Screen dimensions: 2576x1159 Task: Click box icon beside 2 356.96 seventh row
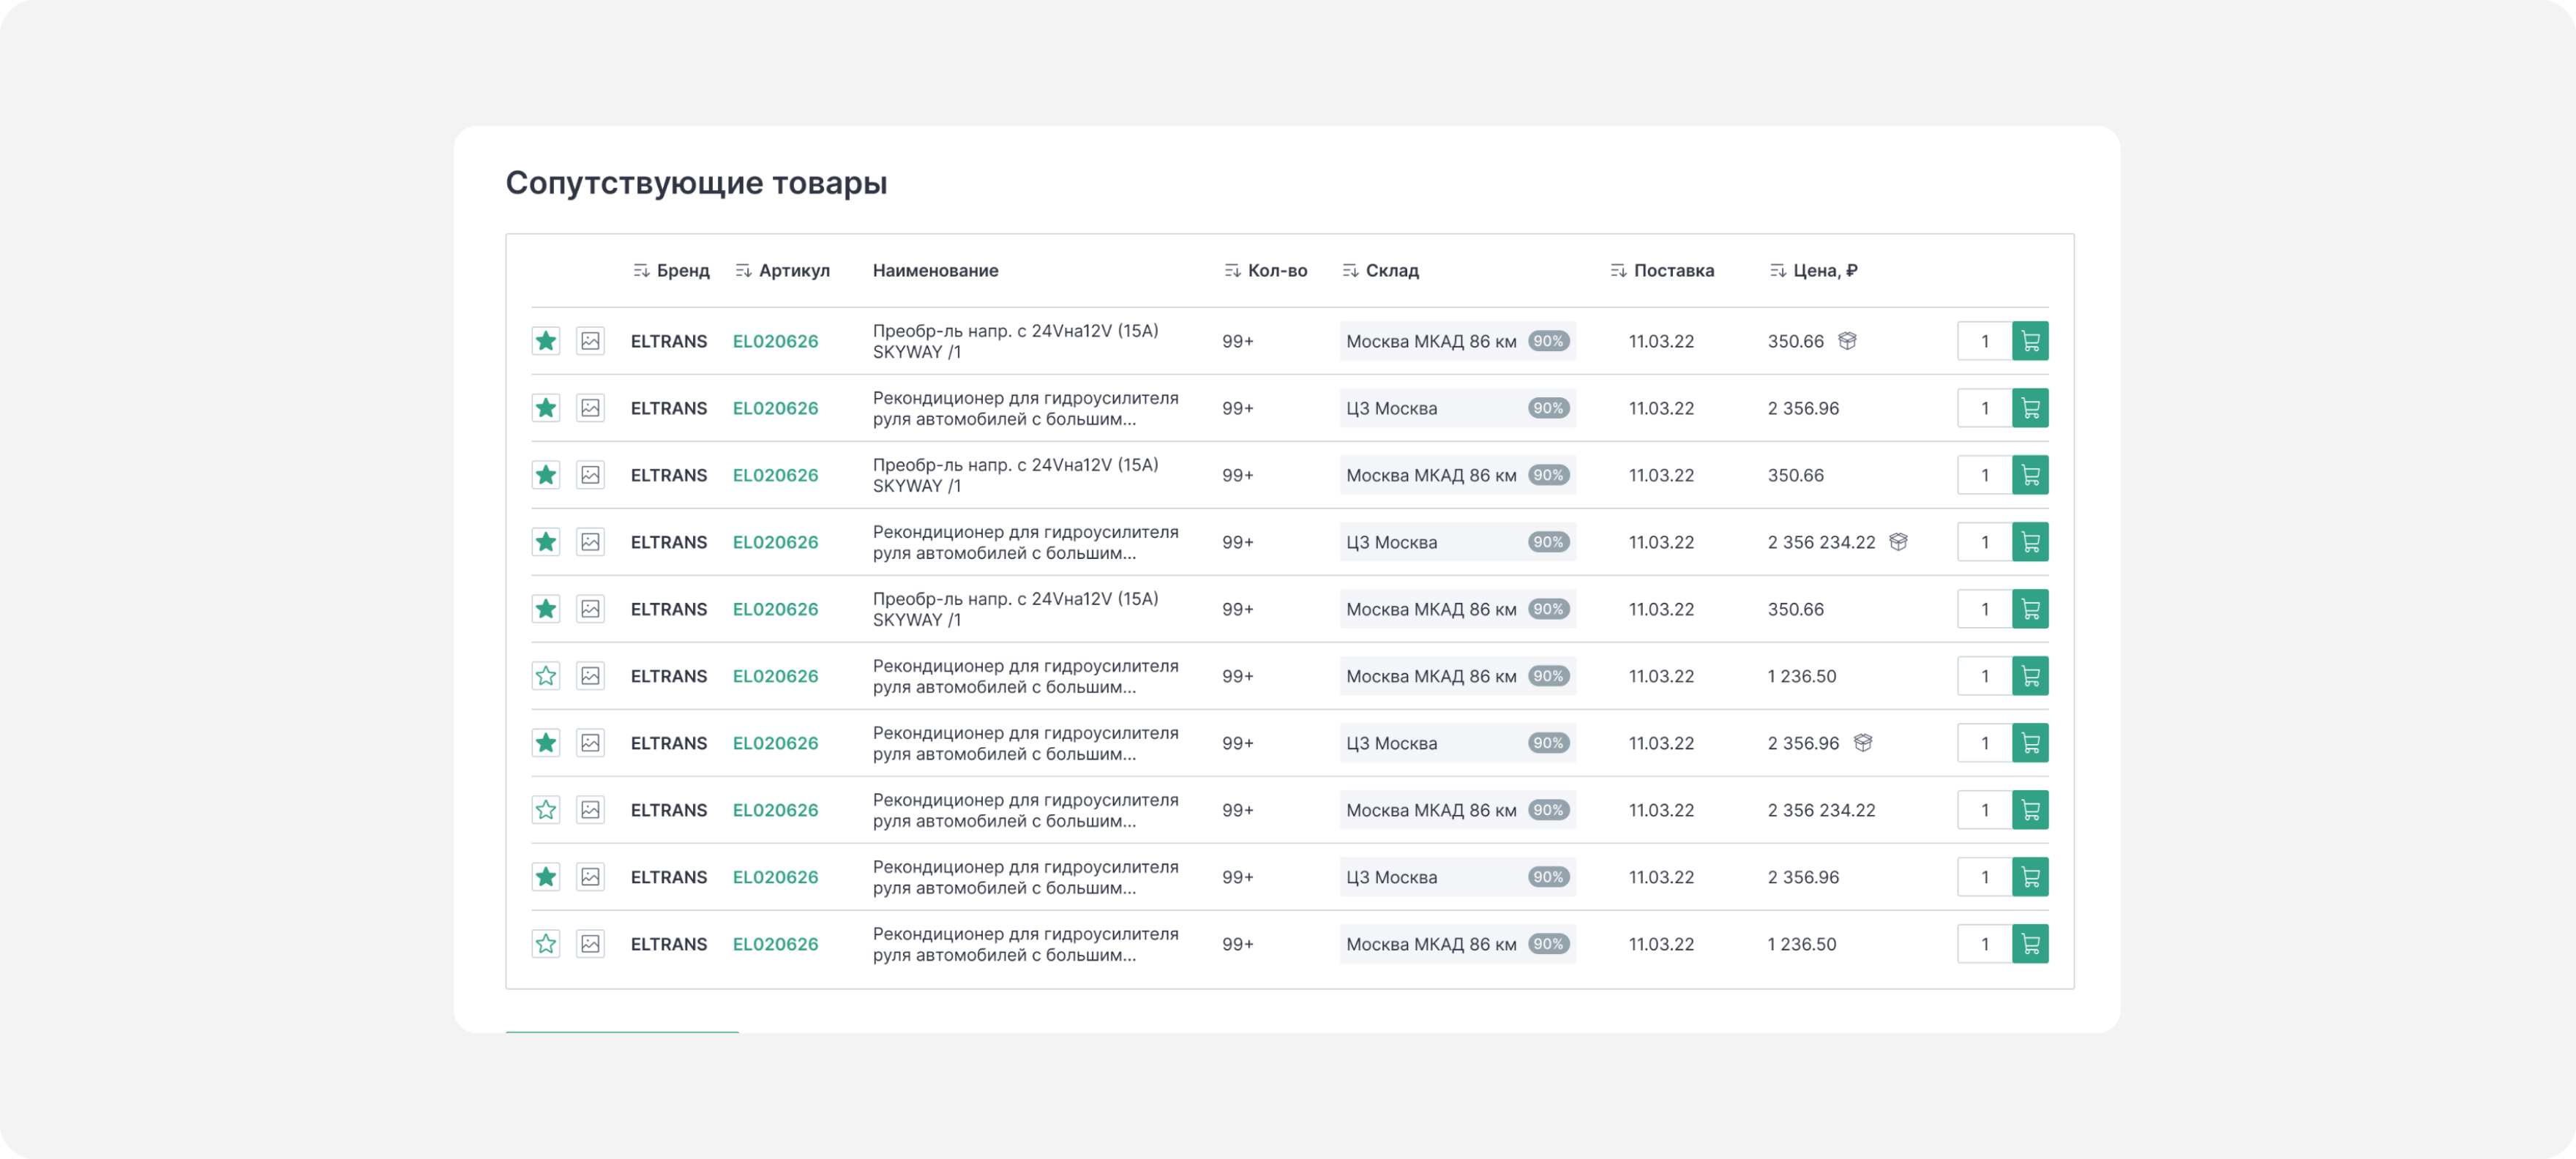click(x=1862, y=743)
